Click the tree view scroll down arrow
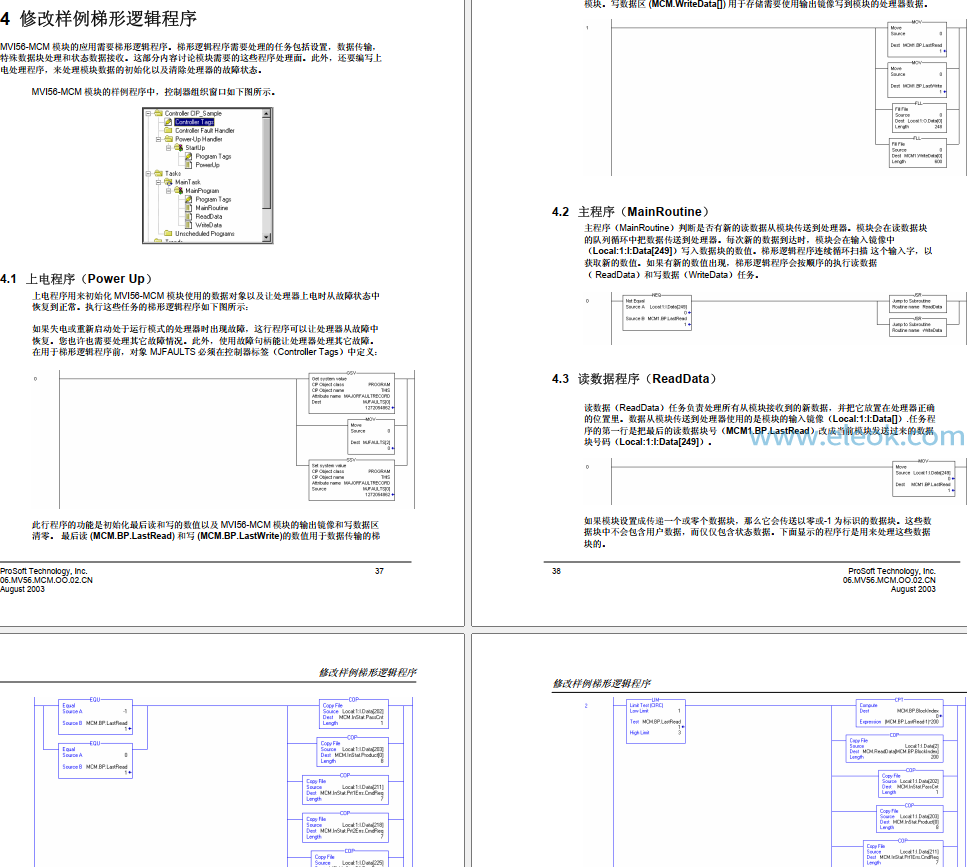This screenshot has width=967, height=867. tap(266, 237)
